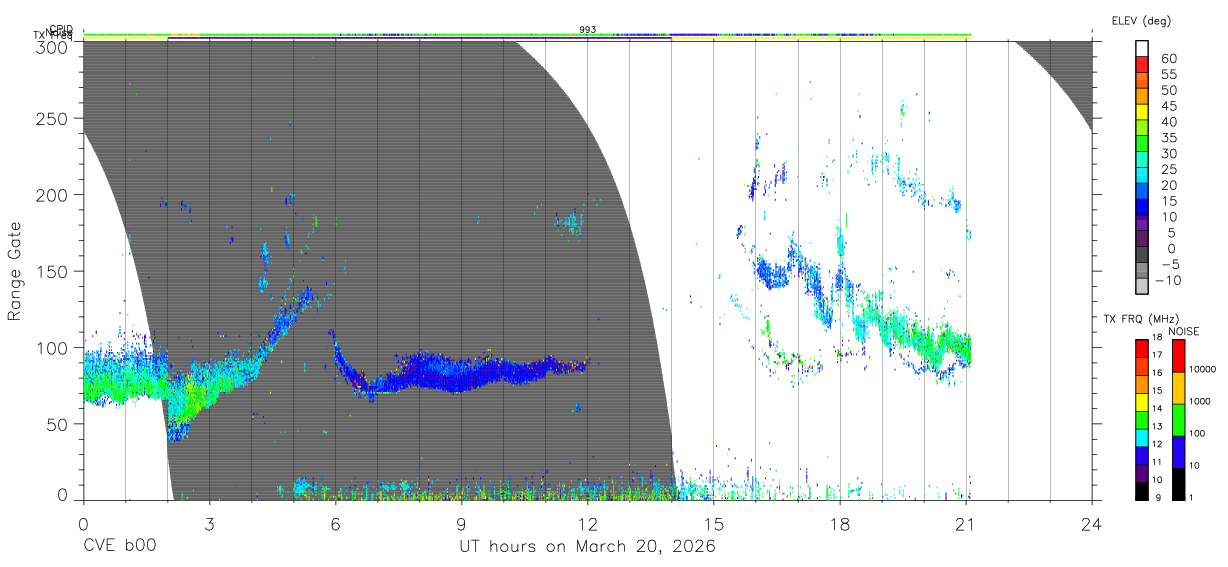The image size is (1228, 567).
Task: Click the '50' tick on Range Gate axis
Action: pos(57,424)
